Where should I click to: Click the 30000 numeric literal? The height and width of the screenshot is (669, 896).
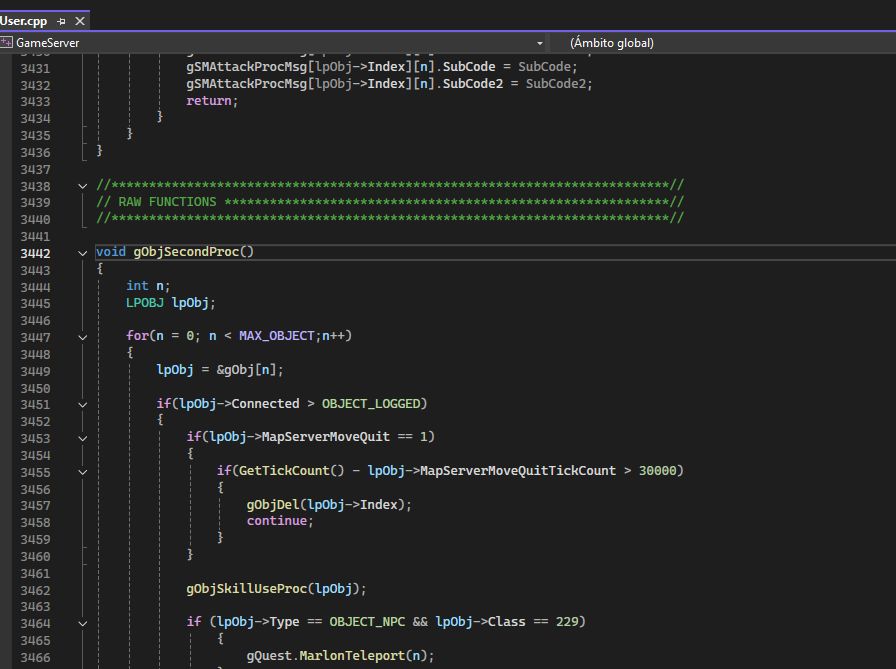[x=657, y=471]
